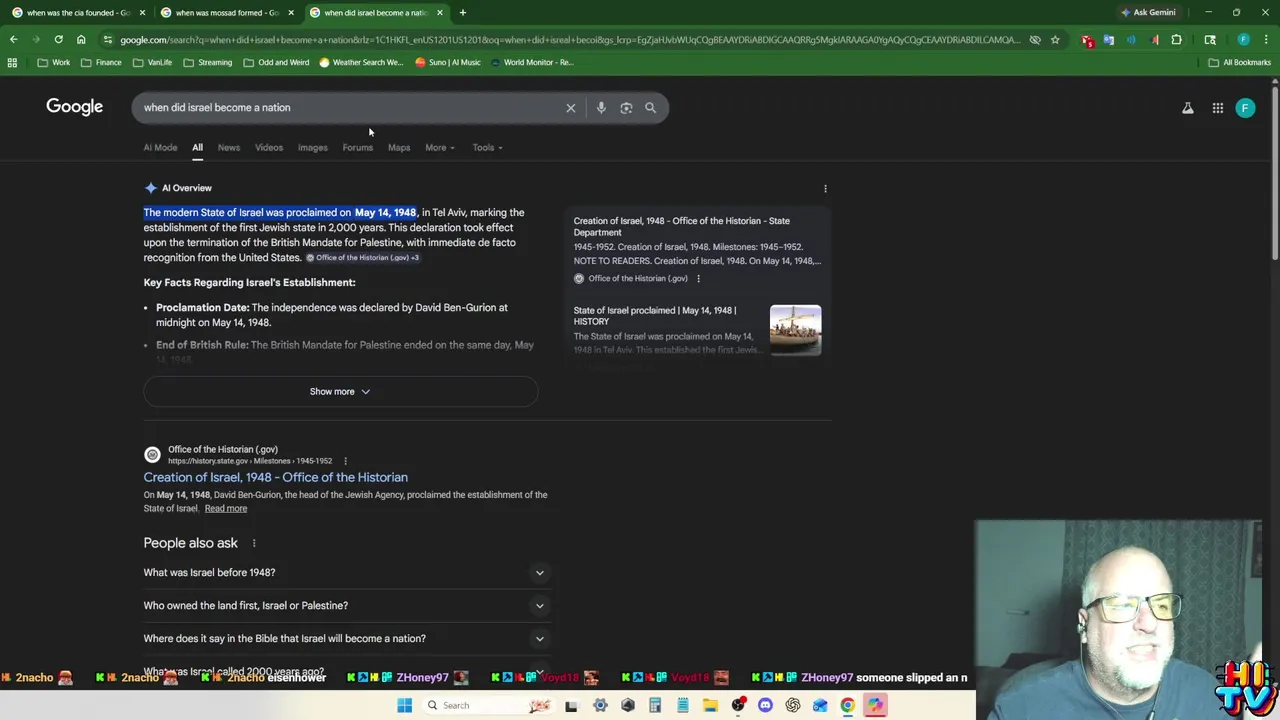Open the eye-slash third-party cookies icon
1280x720 pixels.
pos(1035,40)
